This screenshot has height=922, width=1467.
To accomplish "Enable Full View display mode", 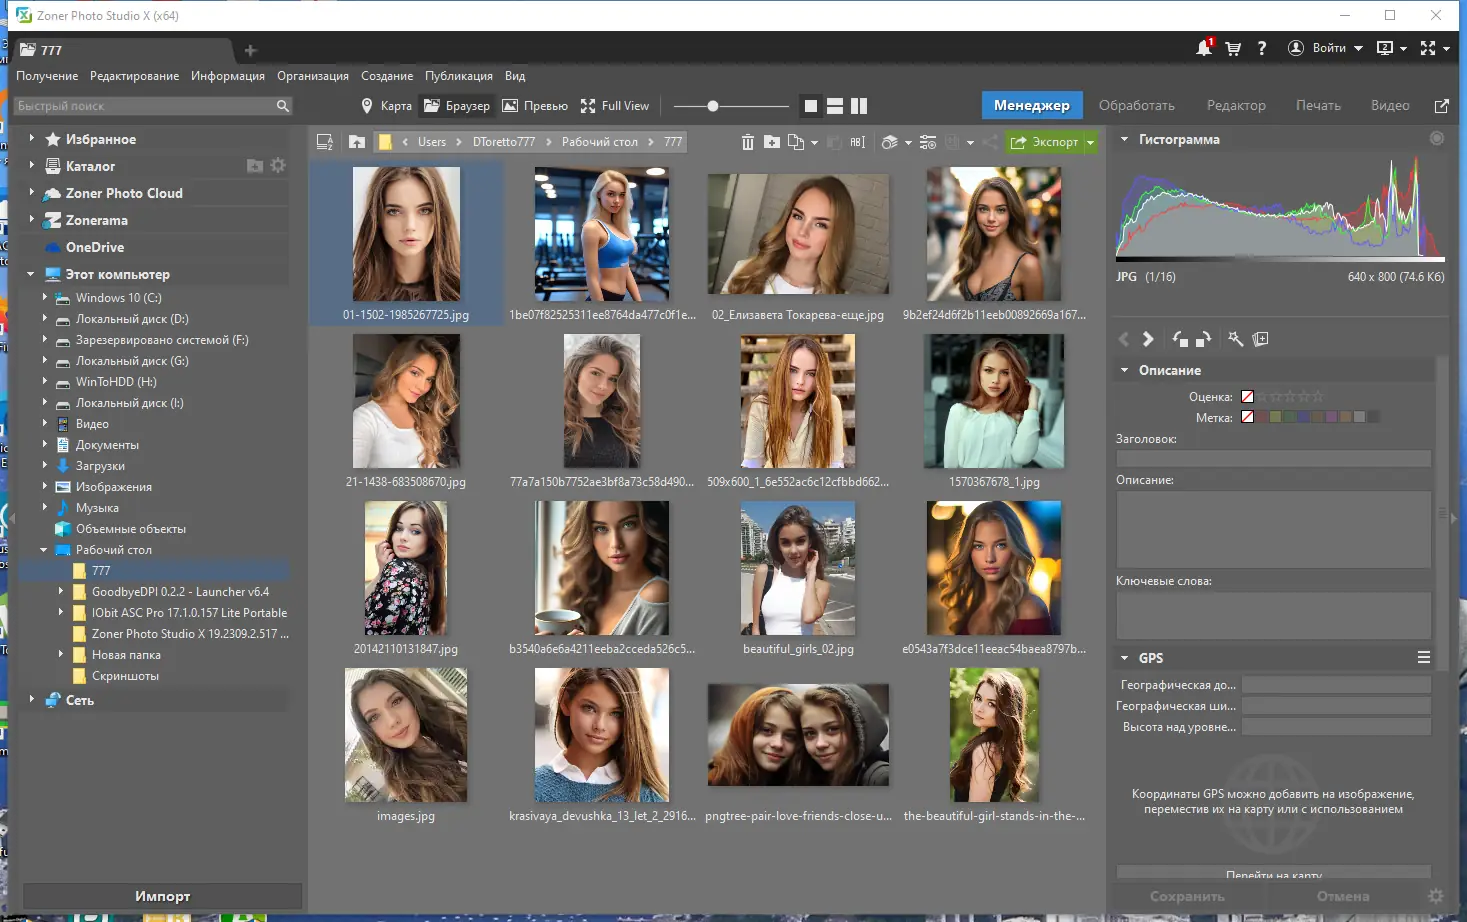I will [615, 106].
